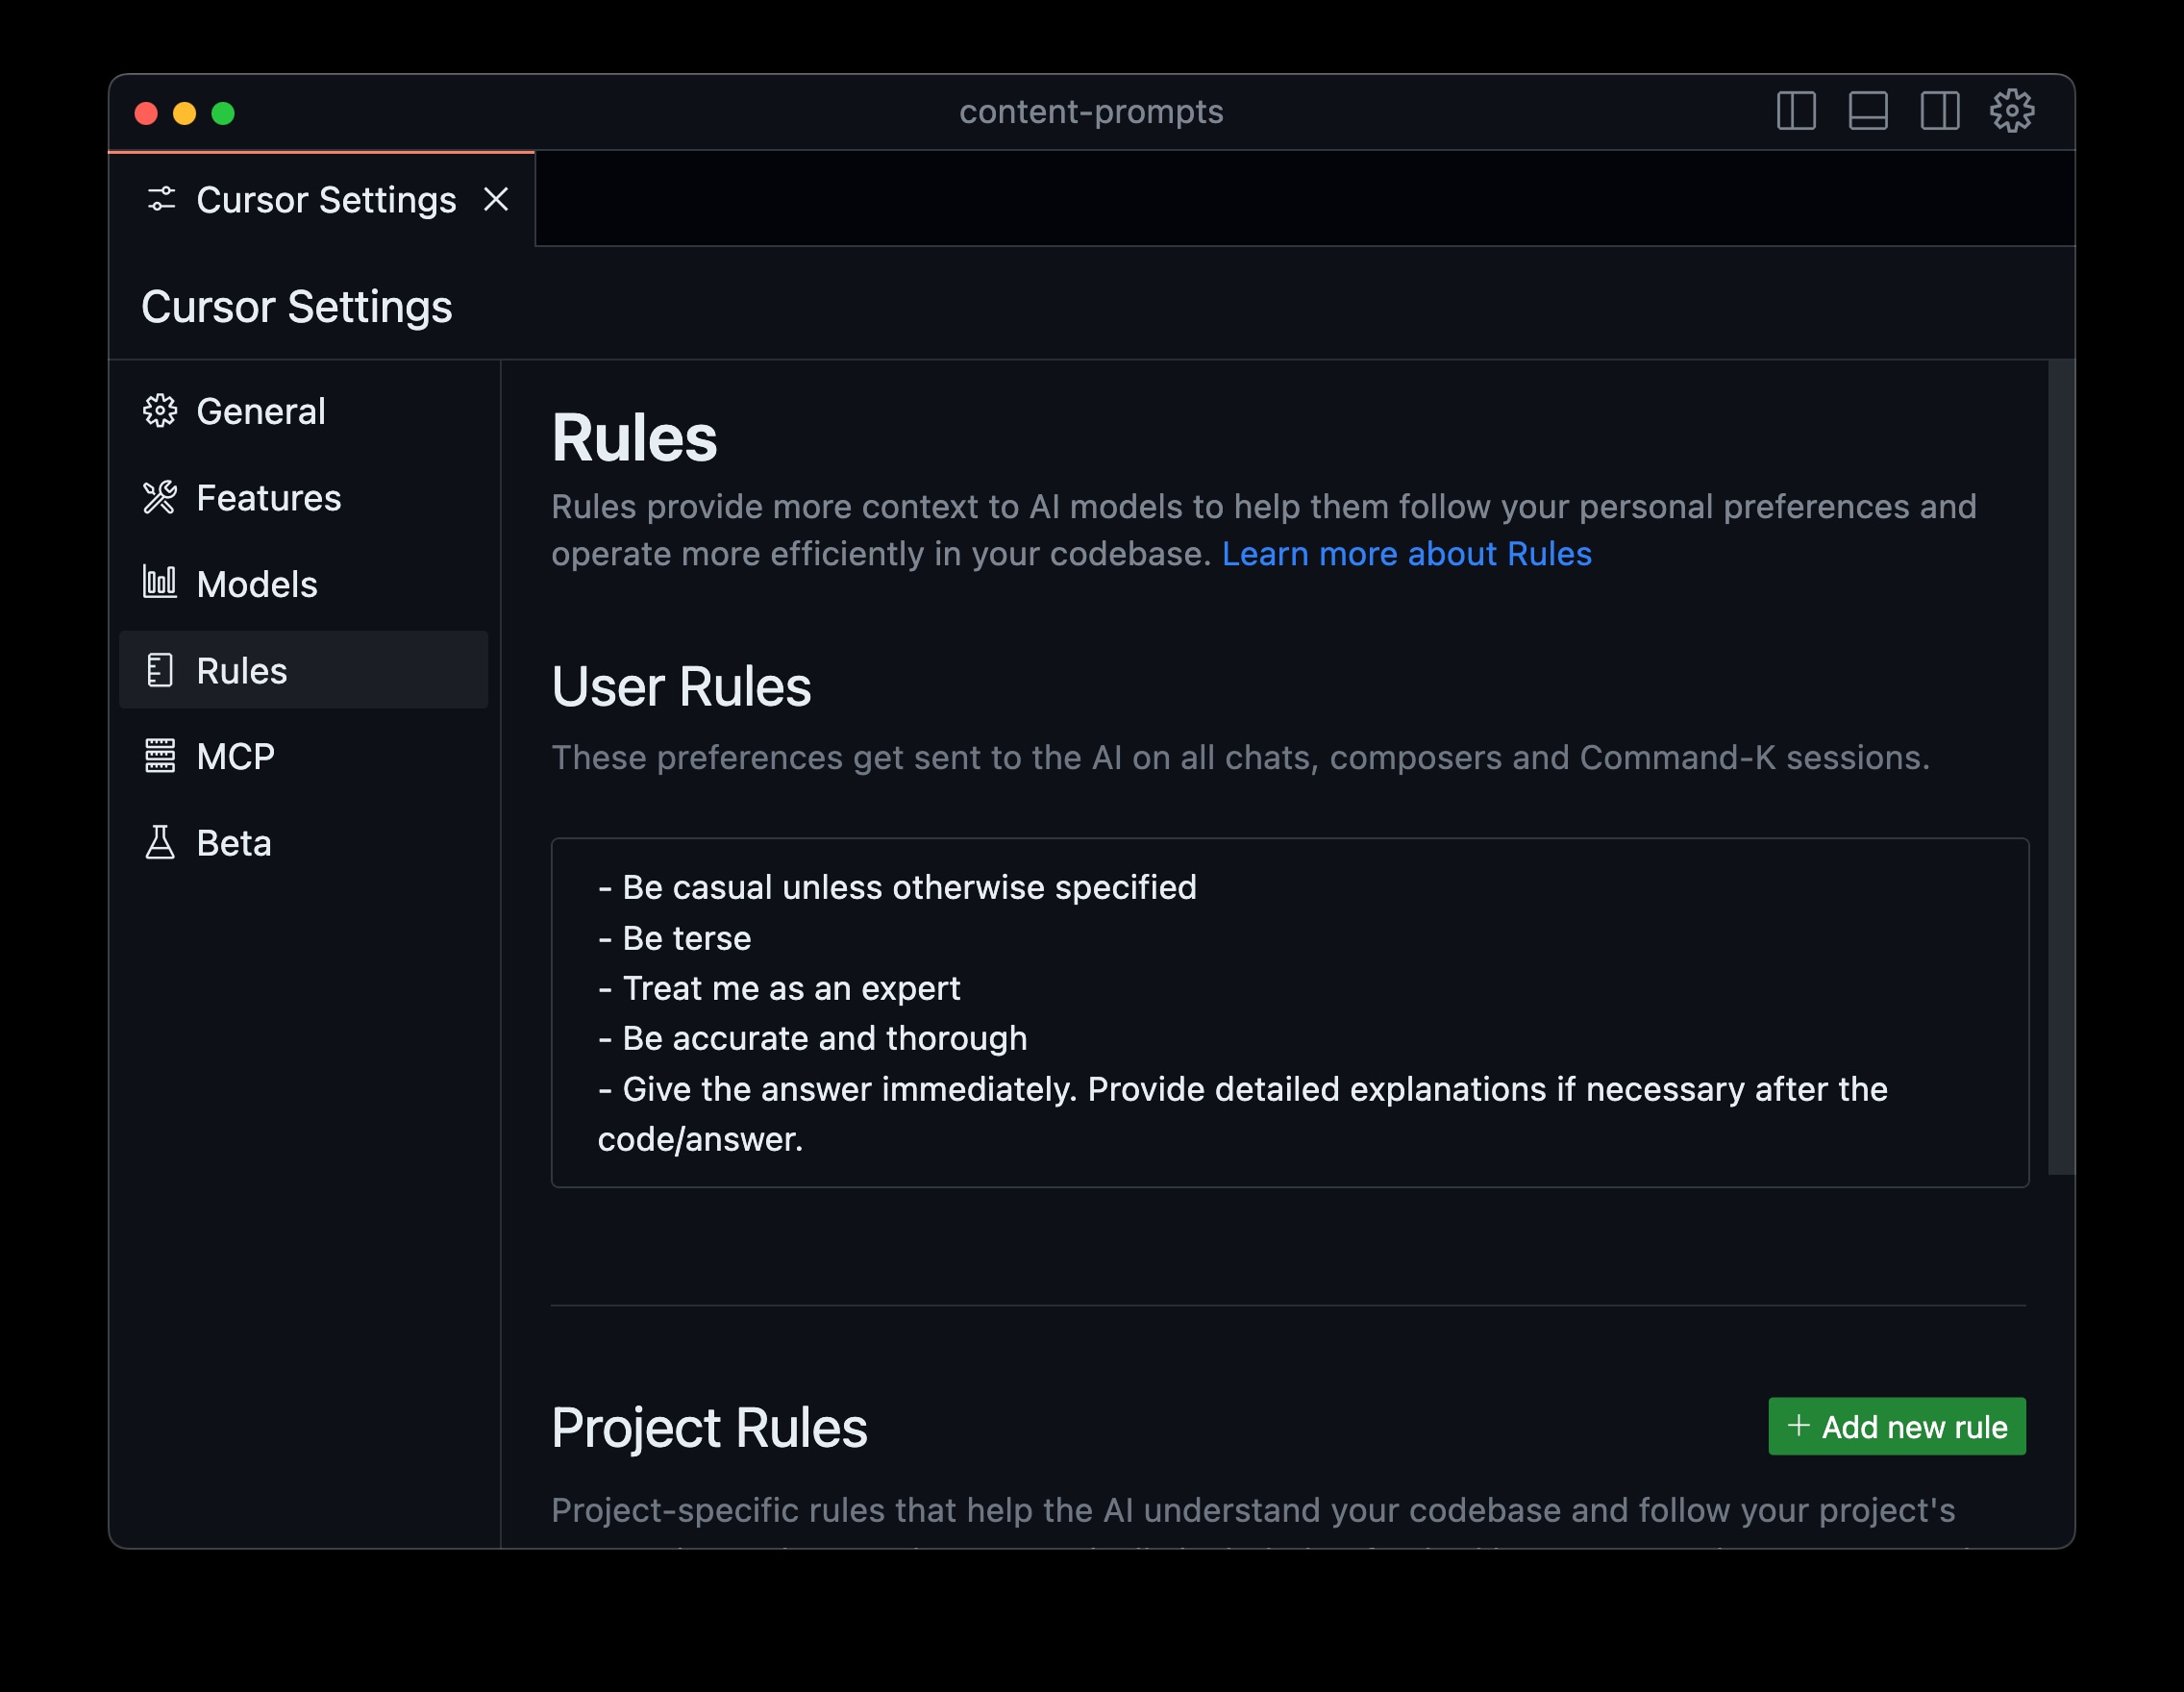Click the yellow minimize window button
The image size is (2184, 1692).
point(184,113)
